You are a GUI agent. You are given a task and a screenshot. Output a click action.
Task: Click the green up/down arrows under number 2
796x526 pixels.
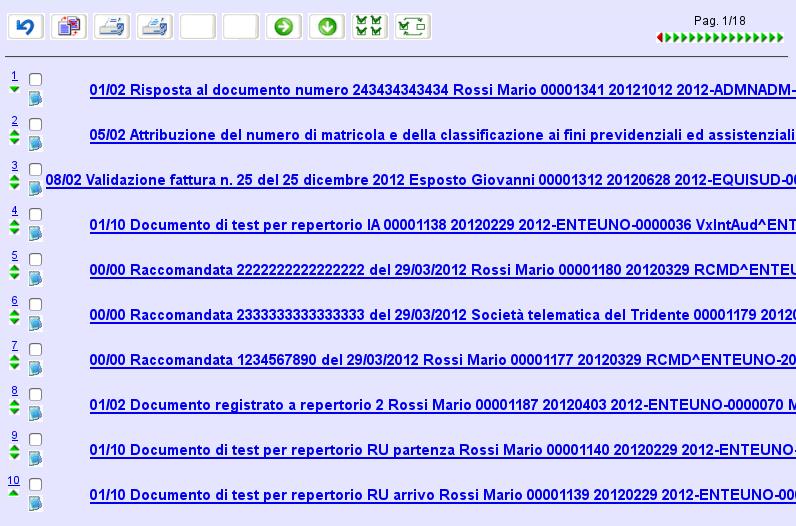pyautogui.click(x=14, y=137)
